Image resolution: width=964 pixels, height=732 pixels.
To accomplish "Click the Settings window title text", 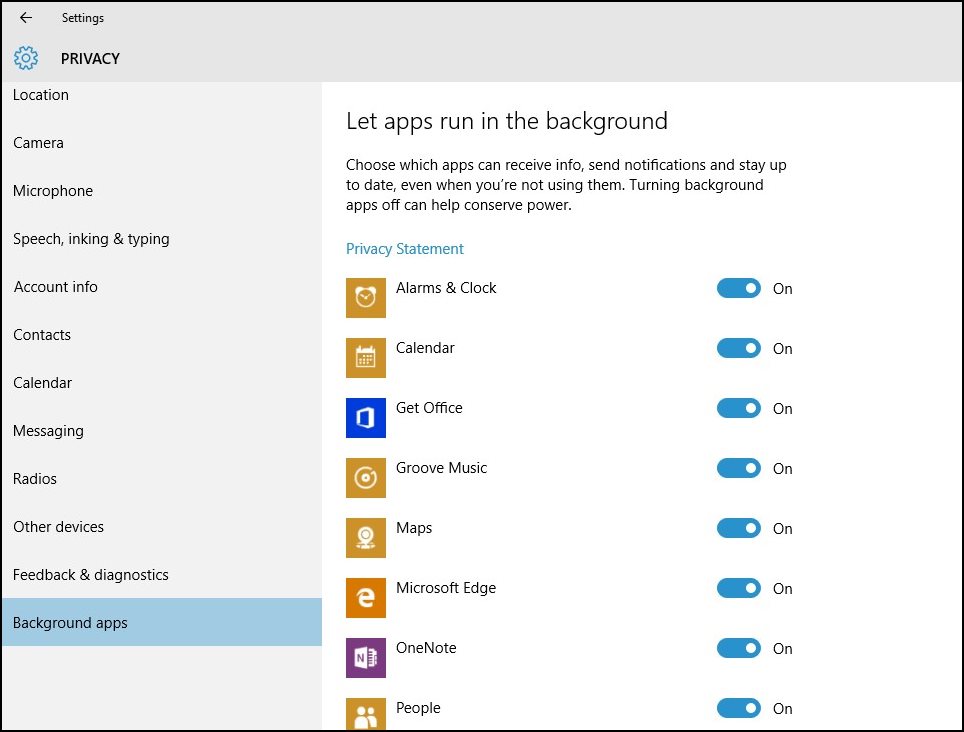I will [82, 18].
